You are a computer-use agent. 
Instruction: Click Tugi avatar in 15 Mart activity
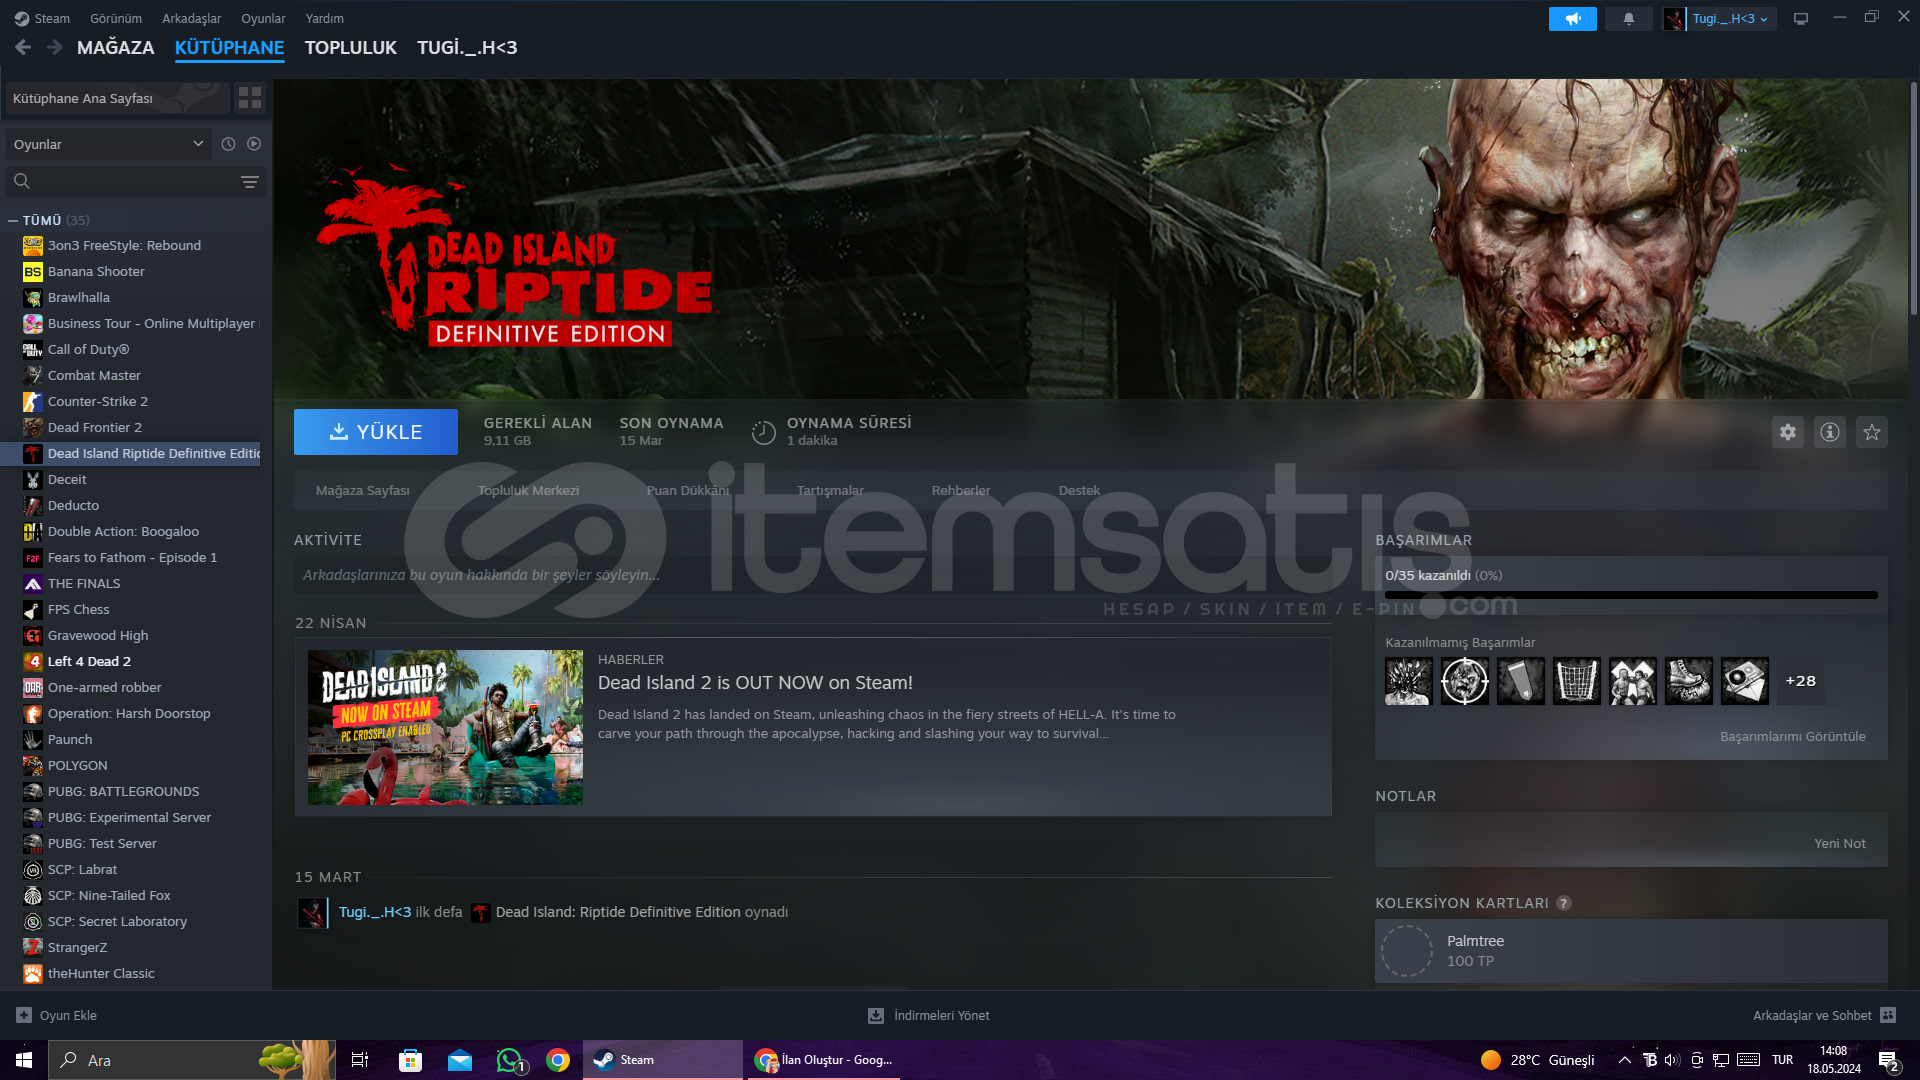pyautogui.click(x=312, y=912)
